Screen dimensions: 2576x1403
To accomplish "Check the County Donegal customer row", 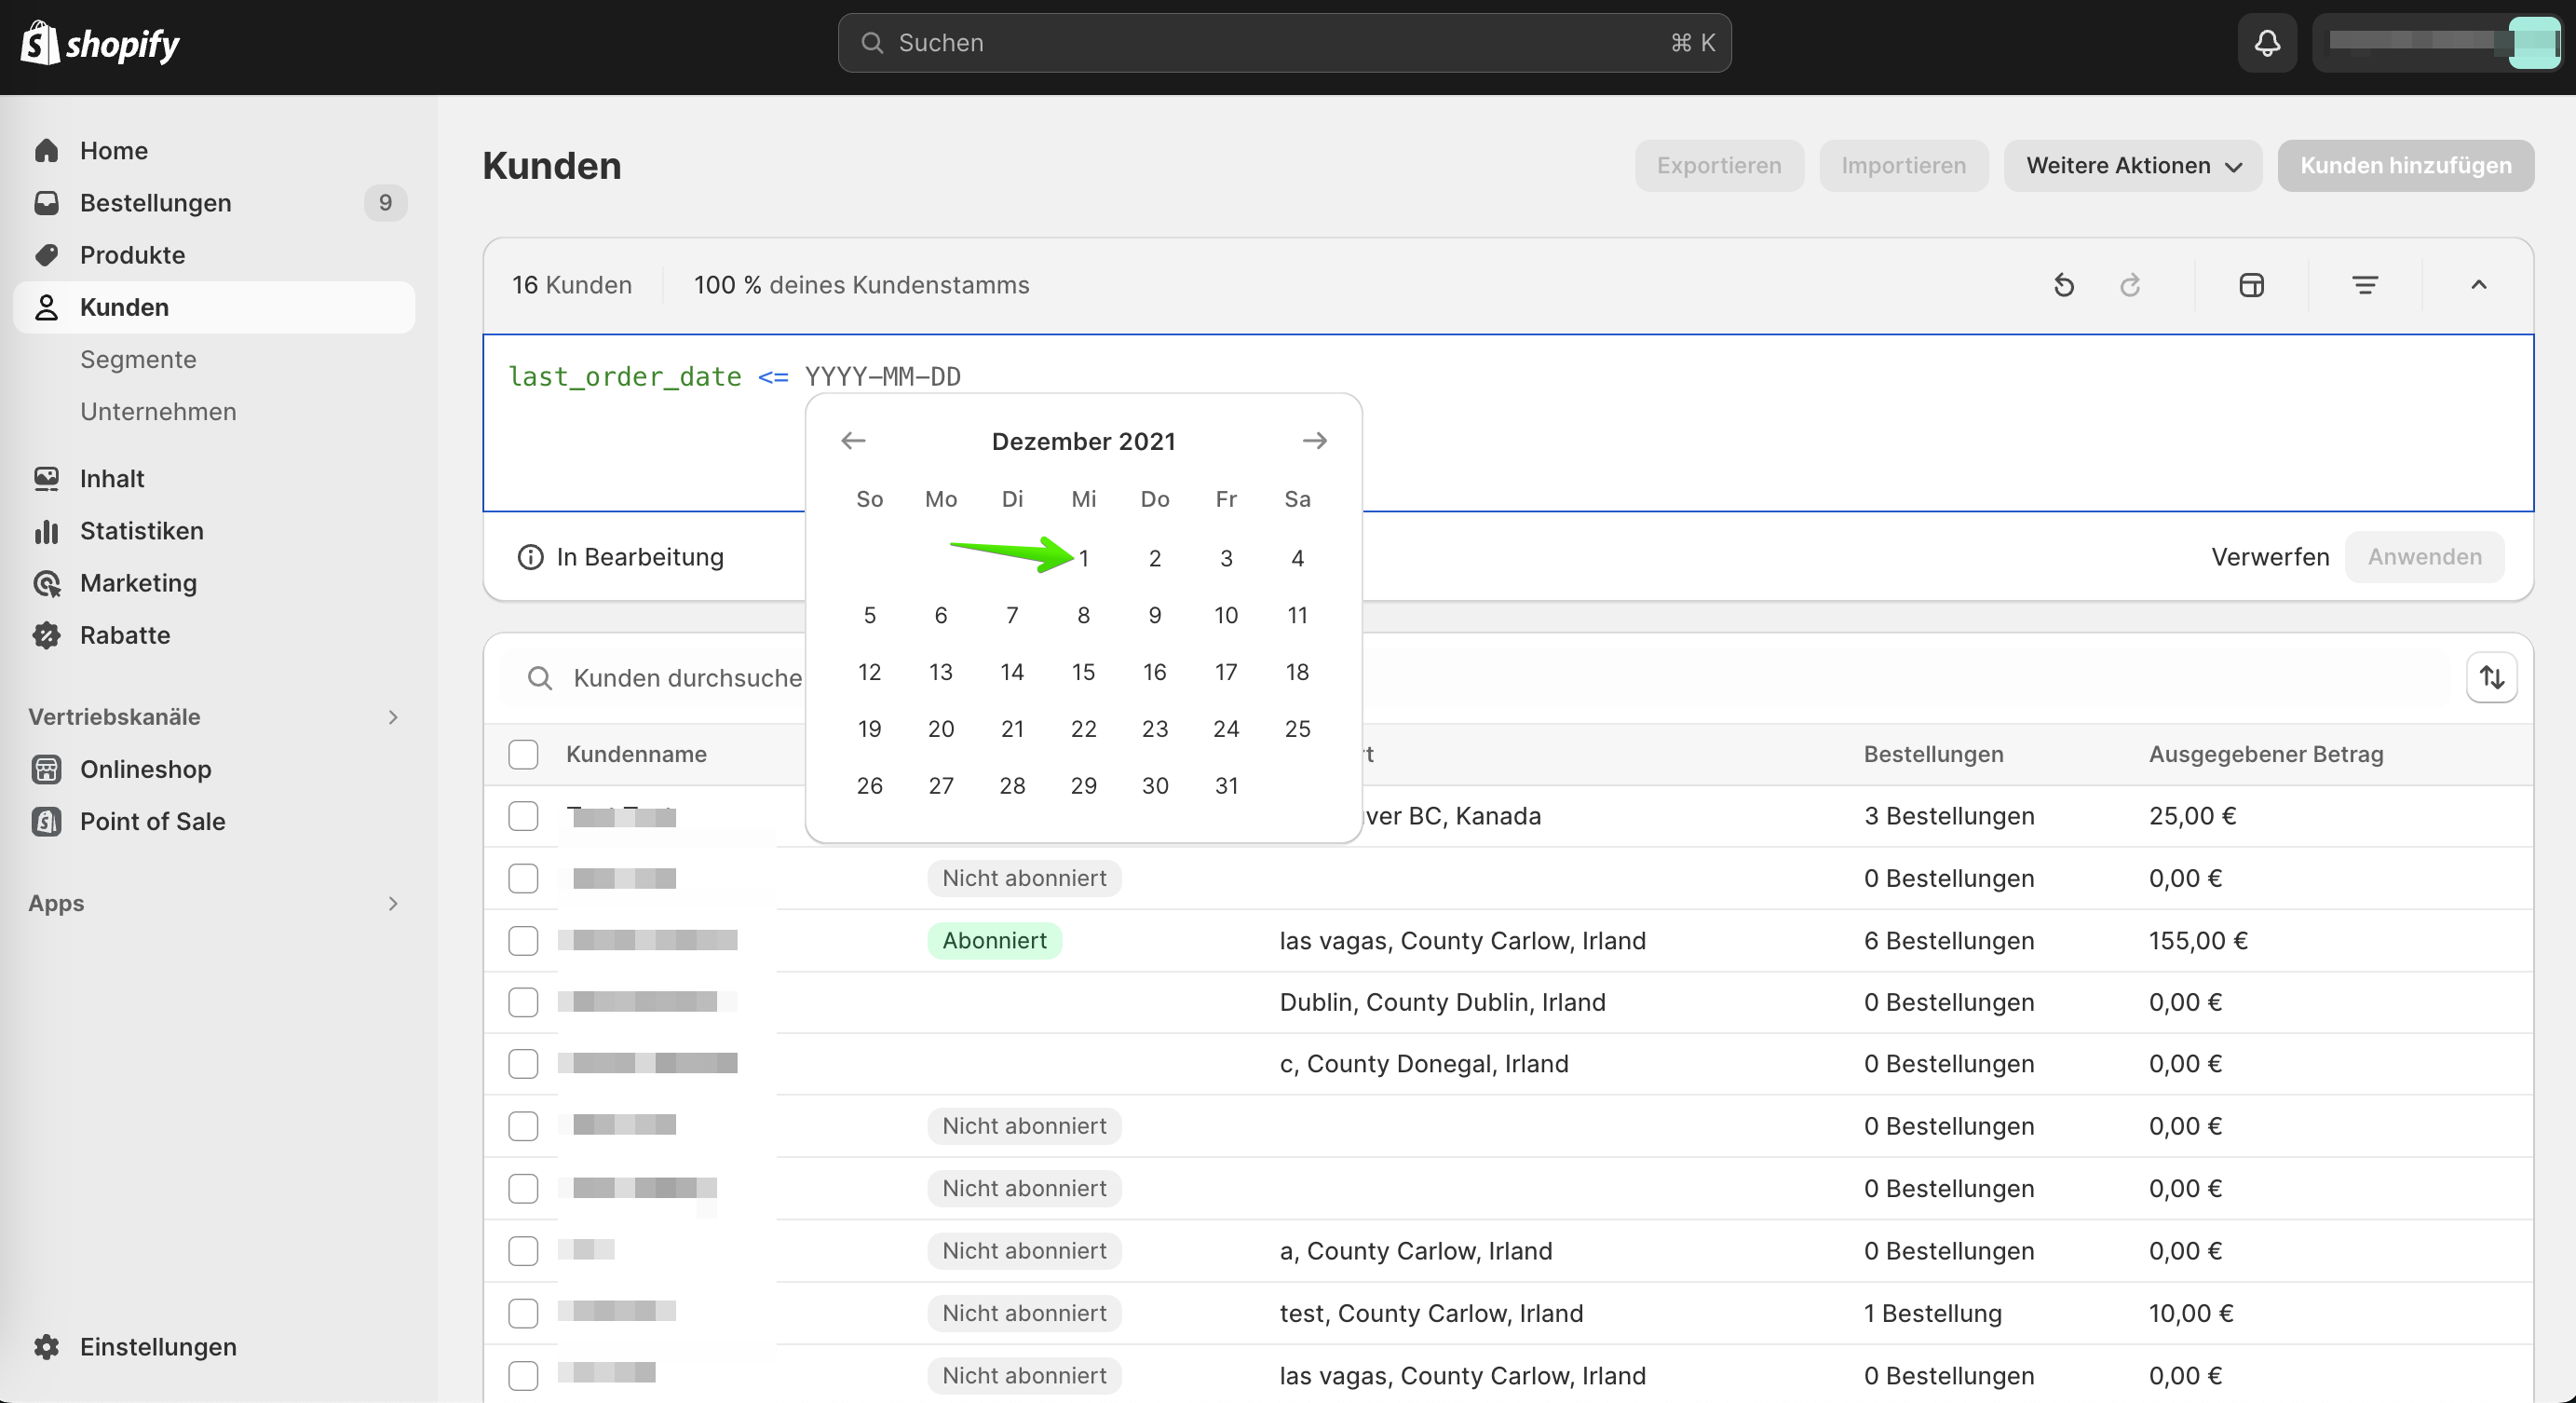I will (x=523, y=1064).
